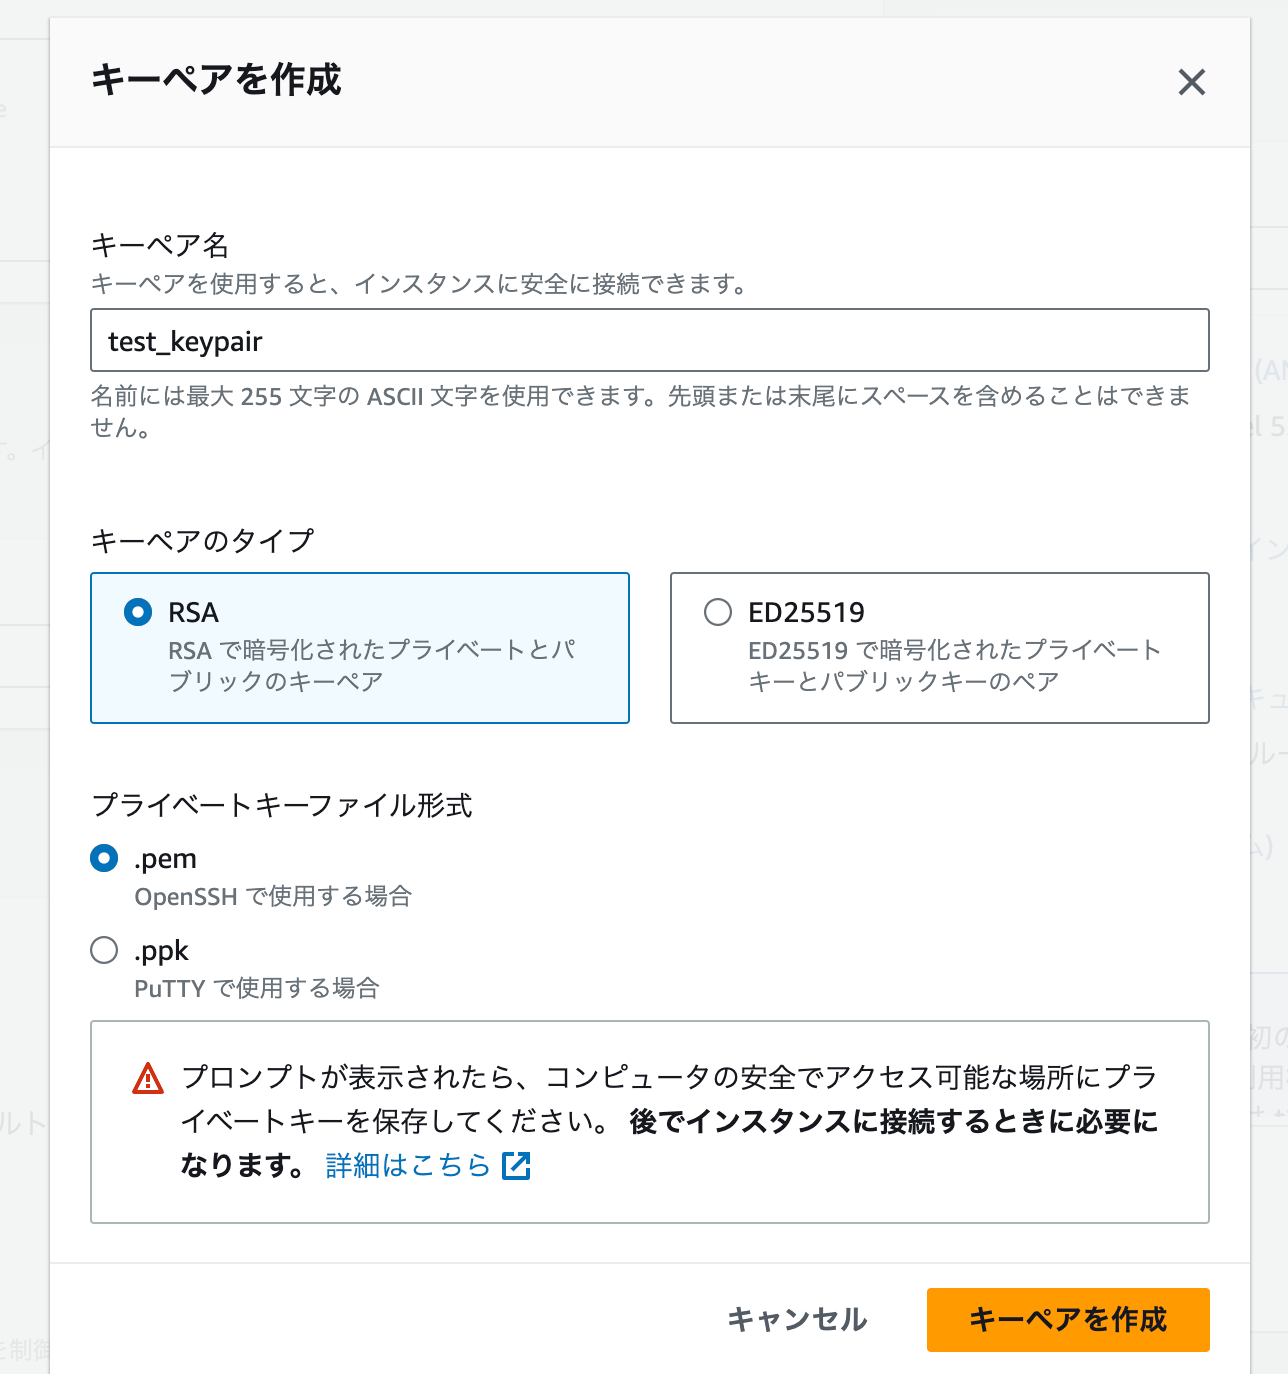This screenshot has width=1288, height=1374.
Task: Choose the .ppk private key format radio
Action: point(104,950)
